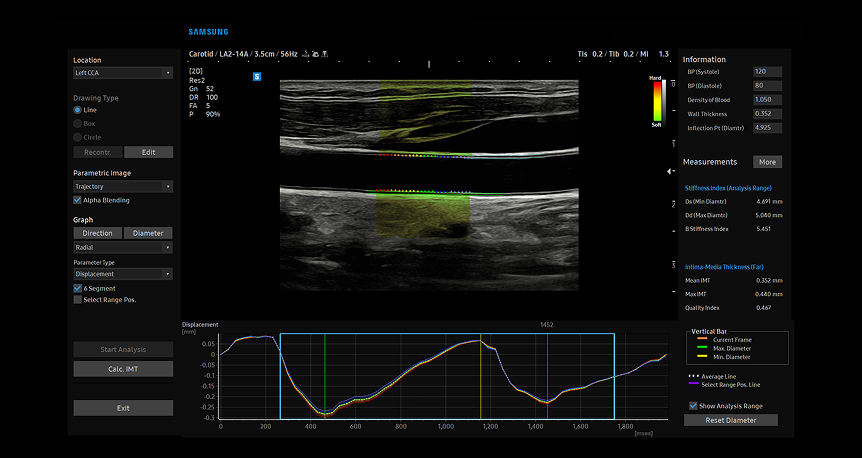Click the More button beside Measurements

pos(767,162)
